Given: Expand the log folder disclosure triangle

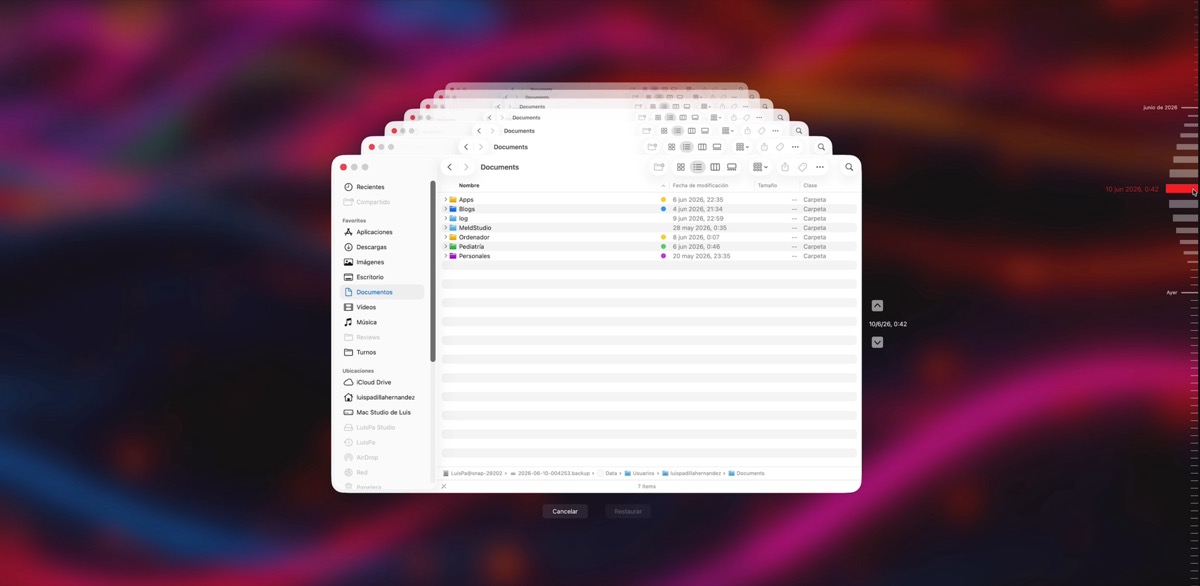Looking at the screenshot, I should [446, 218].
